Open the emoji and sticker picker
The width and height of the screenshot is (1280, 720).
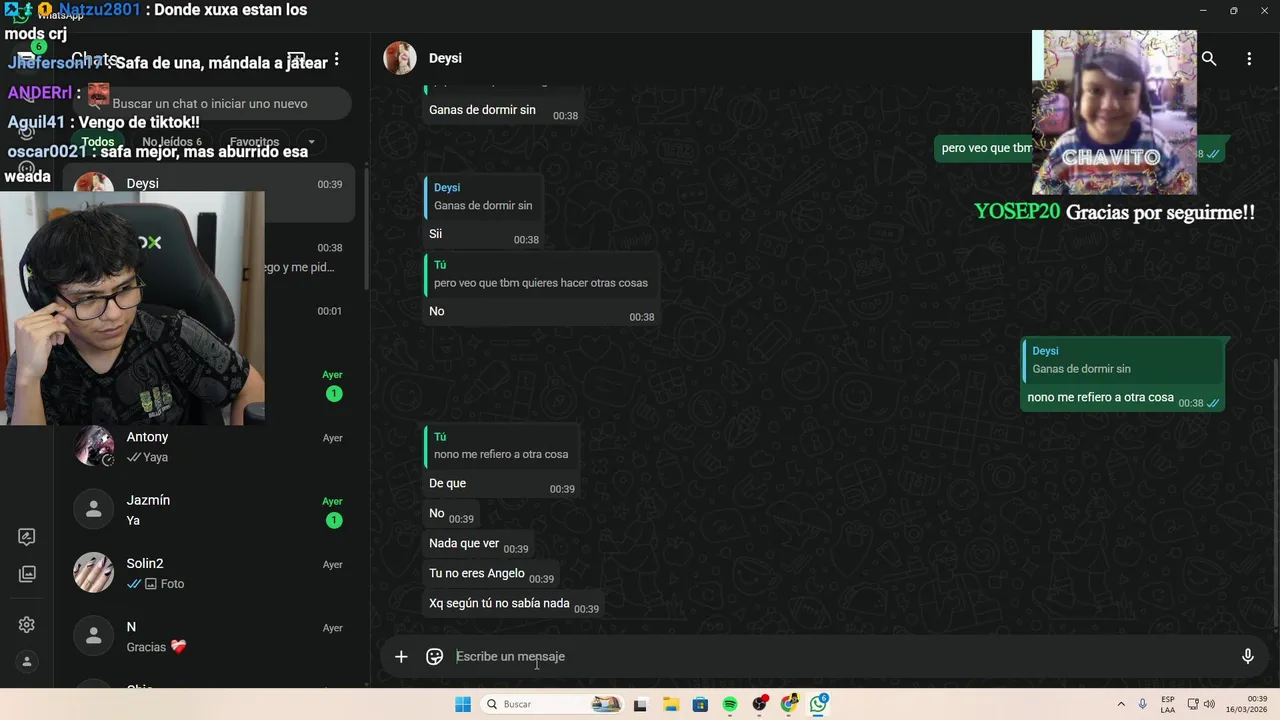pos(435,657)
